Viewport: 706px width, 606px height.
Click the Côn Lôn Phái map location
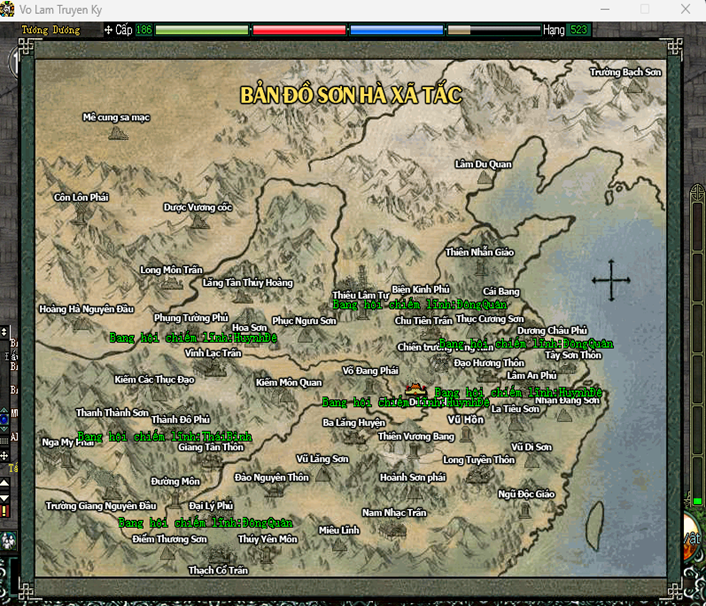tap(81, 197)
